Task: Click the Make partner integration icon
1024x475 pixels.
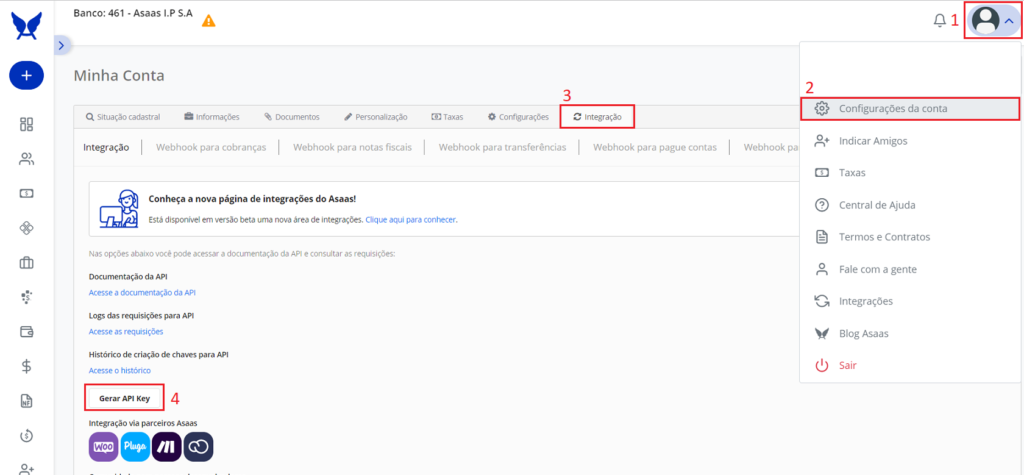Action: click(x=166, y=446)
